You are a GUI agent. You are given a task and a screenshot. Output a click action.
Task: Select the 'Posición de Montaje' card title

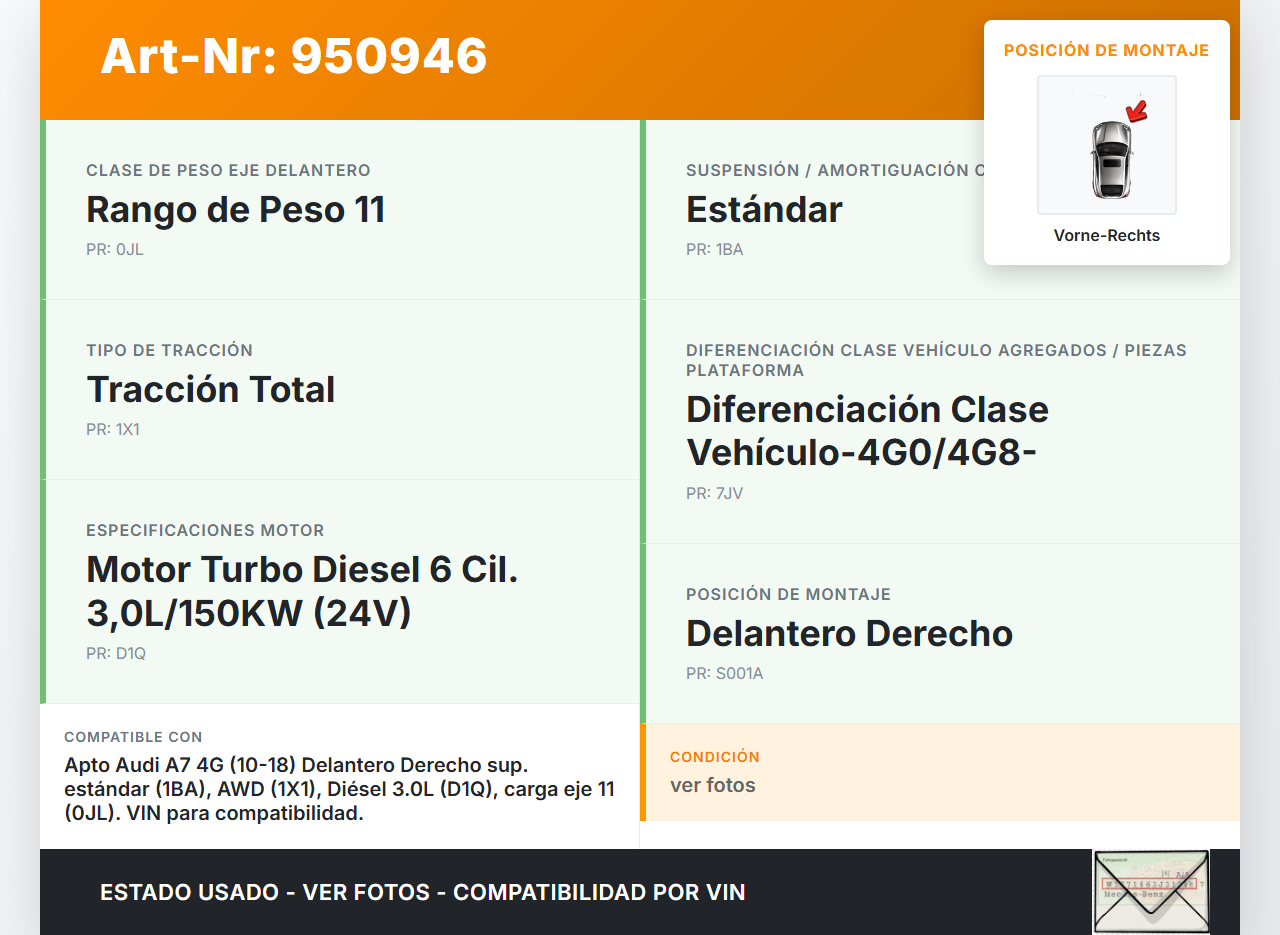(1106, 51)
